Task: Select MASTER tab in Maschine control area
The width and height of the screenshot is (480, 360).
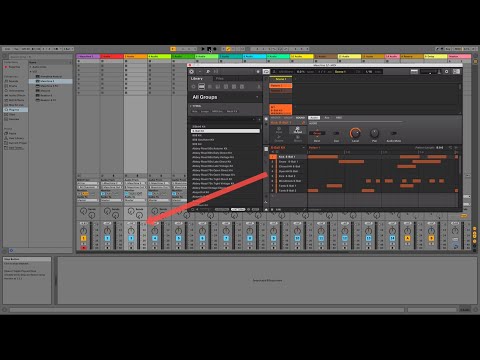Action: coord(276,118)
